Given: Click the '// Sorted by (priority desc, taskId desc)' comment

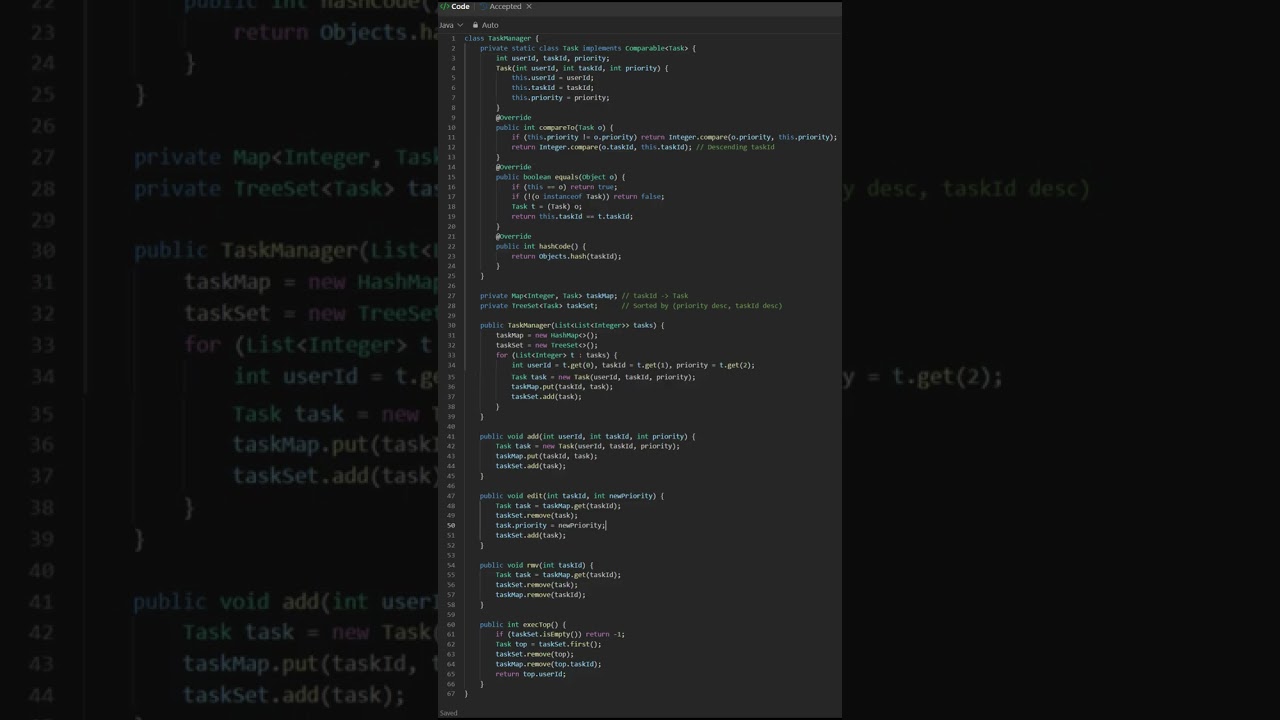Looking at the screenshot, I should (x=701, y=306).
